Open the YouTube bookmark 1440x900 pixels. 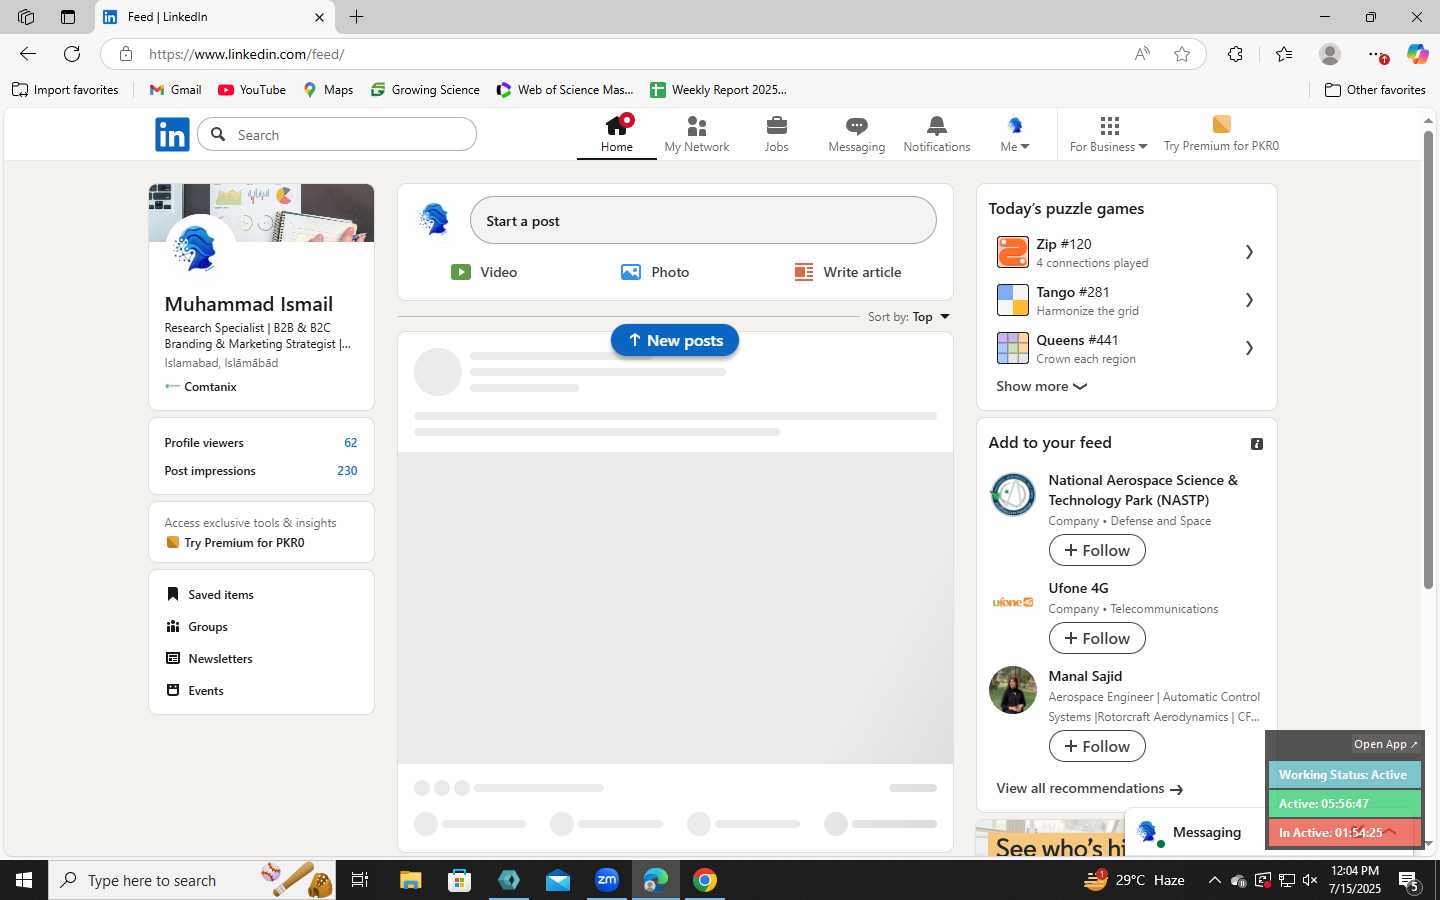(252, 90)
